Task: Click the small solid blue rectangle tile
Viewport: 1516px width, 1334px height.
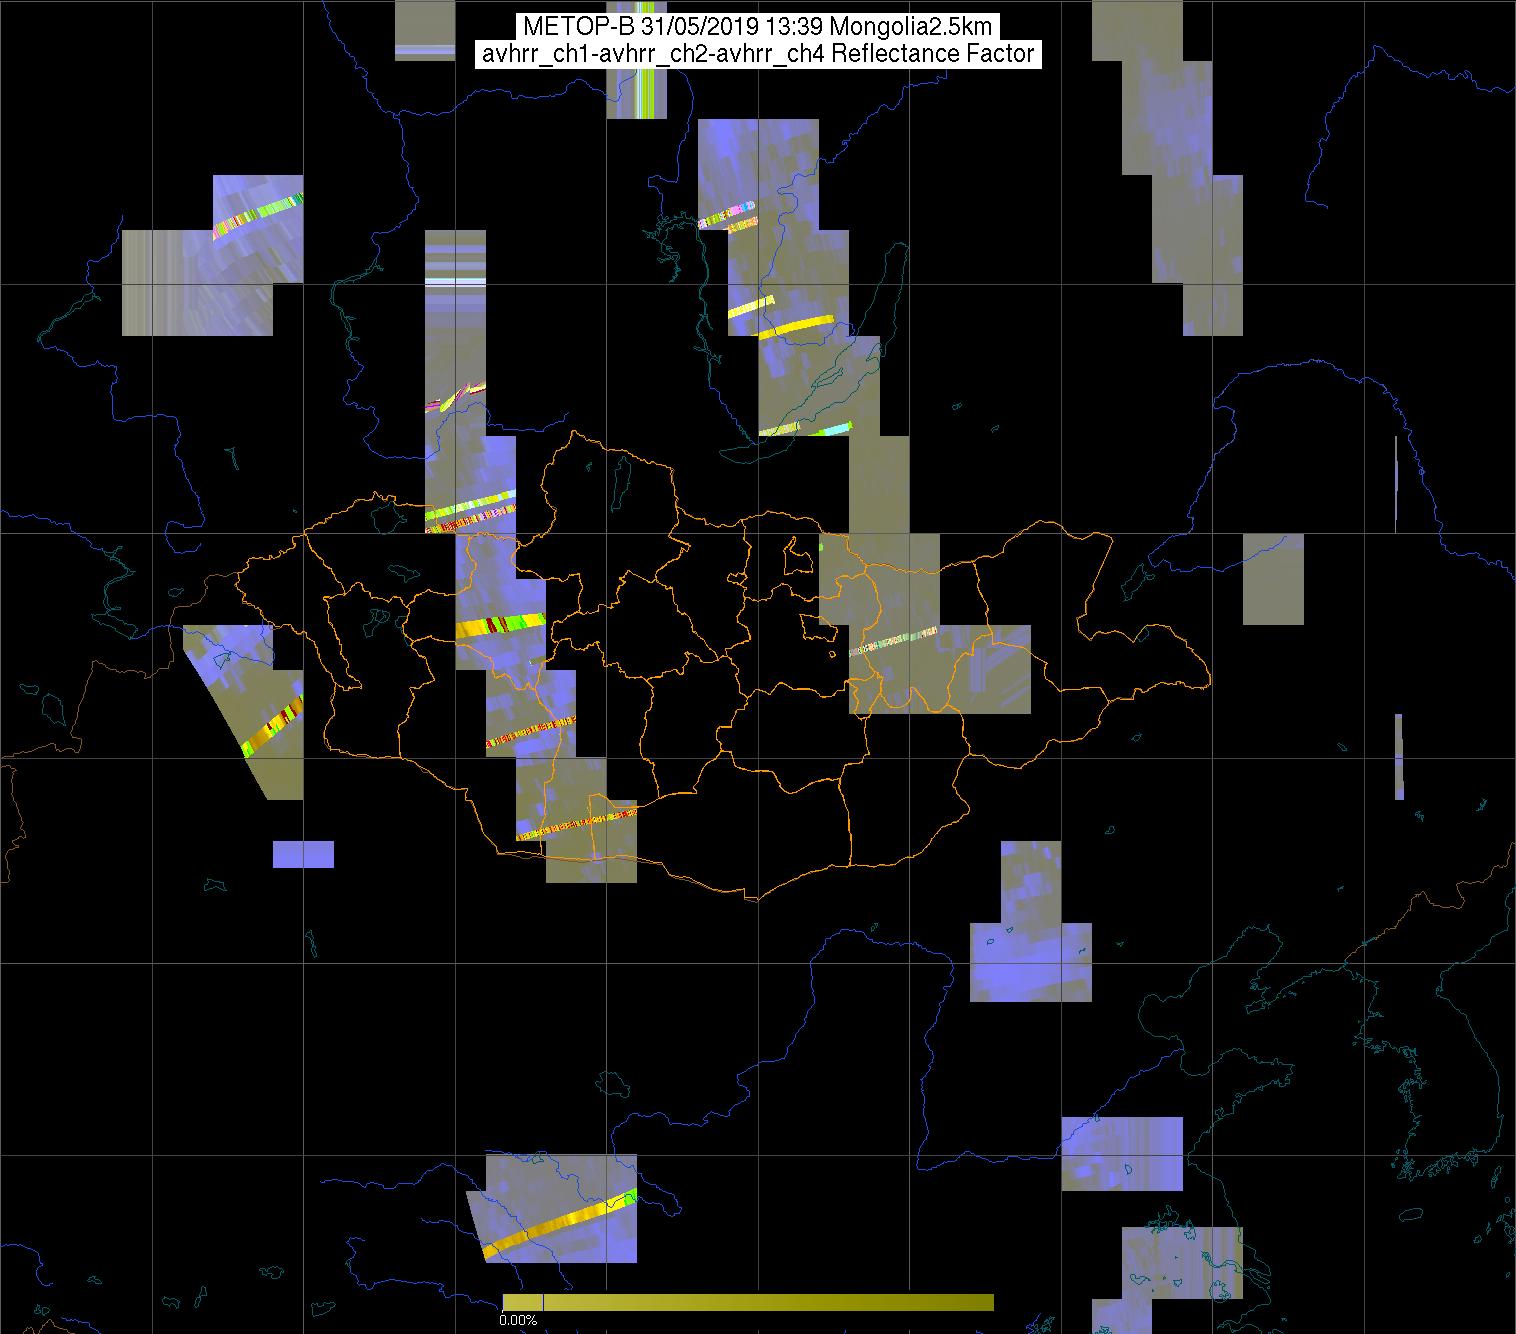Action: point(303,854)
